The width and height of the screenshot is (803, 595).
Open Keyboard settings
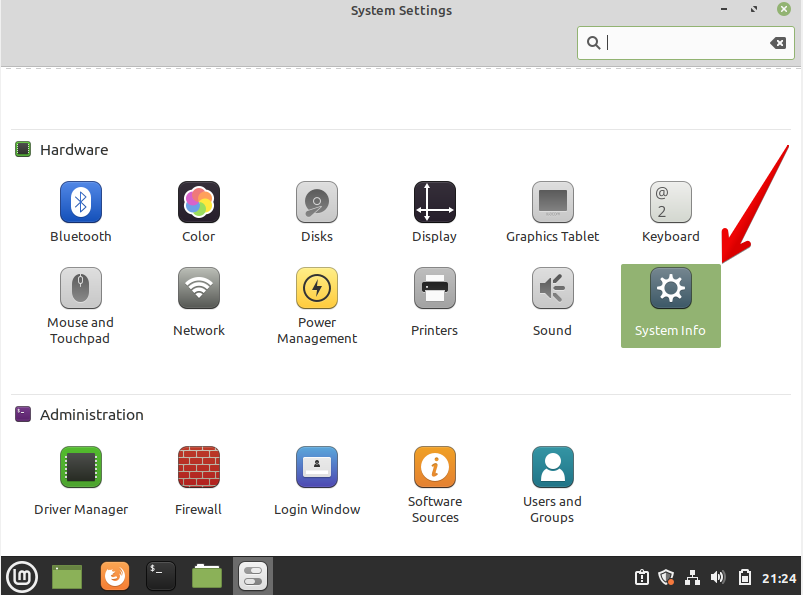[670, 212]
